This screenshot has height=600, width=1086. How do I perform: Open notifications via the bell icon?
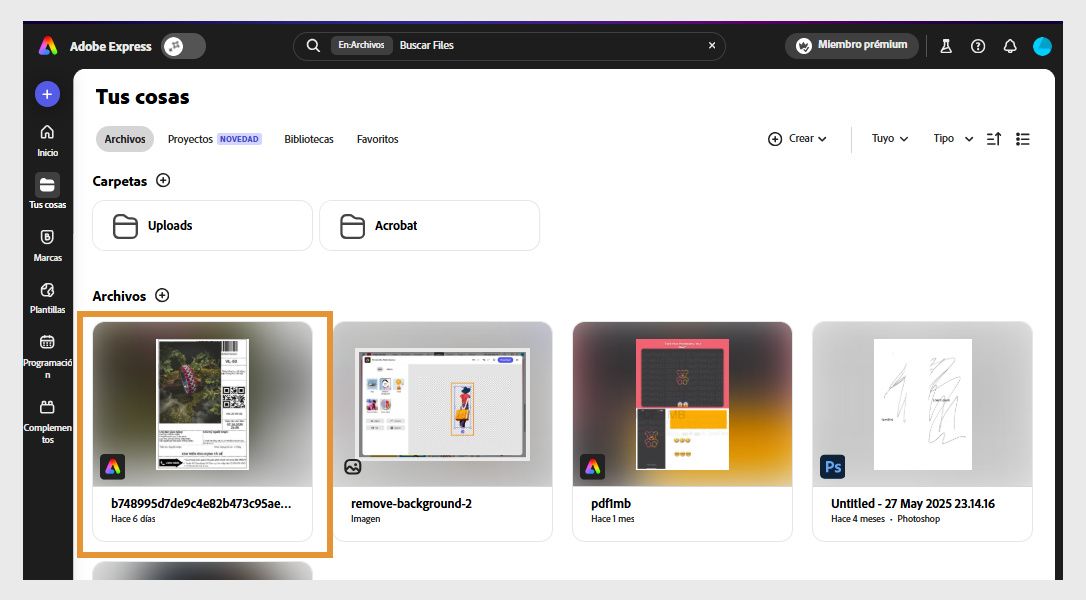pyautogui.click(x=1010, y=45)
